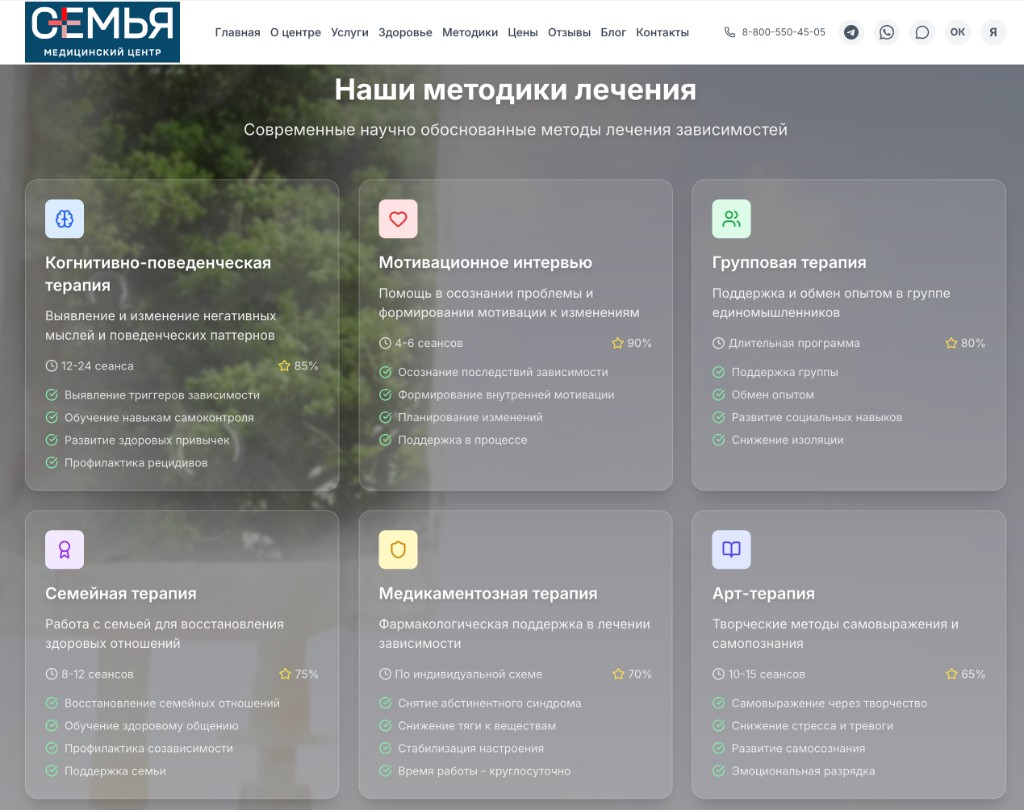The width and height of the screenshot is (1024, 810).
Task: Click the Когнитивно-поведенческая терапия card title
Action: point(158,274)
